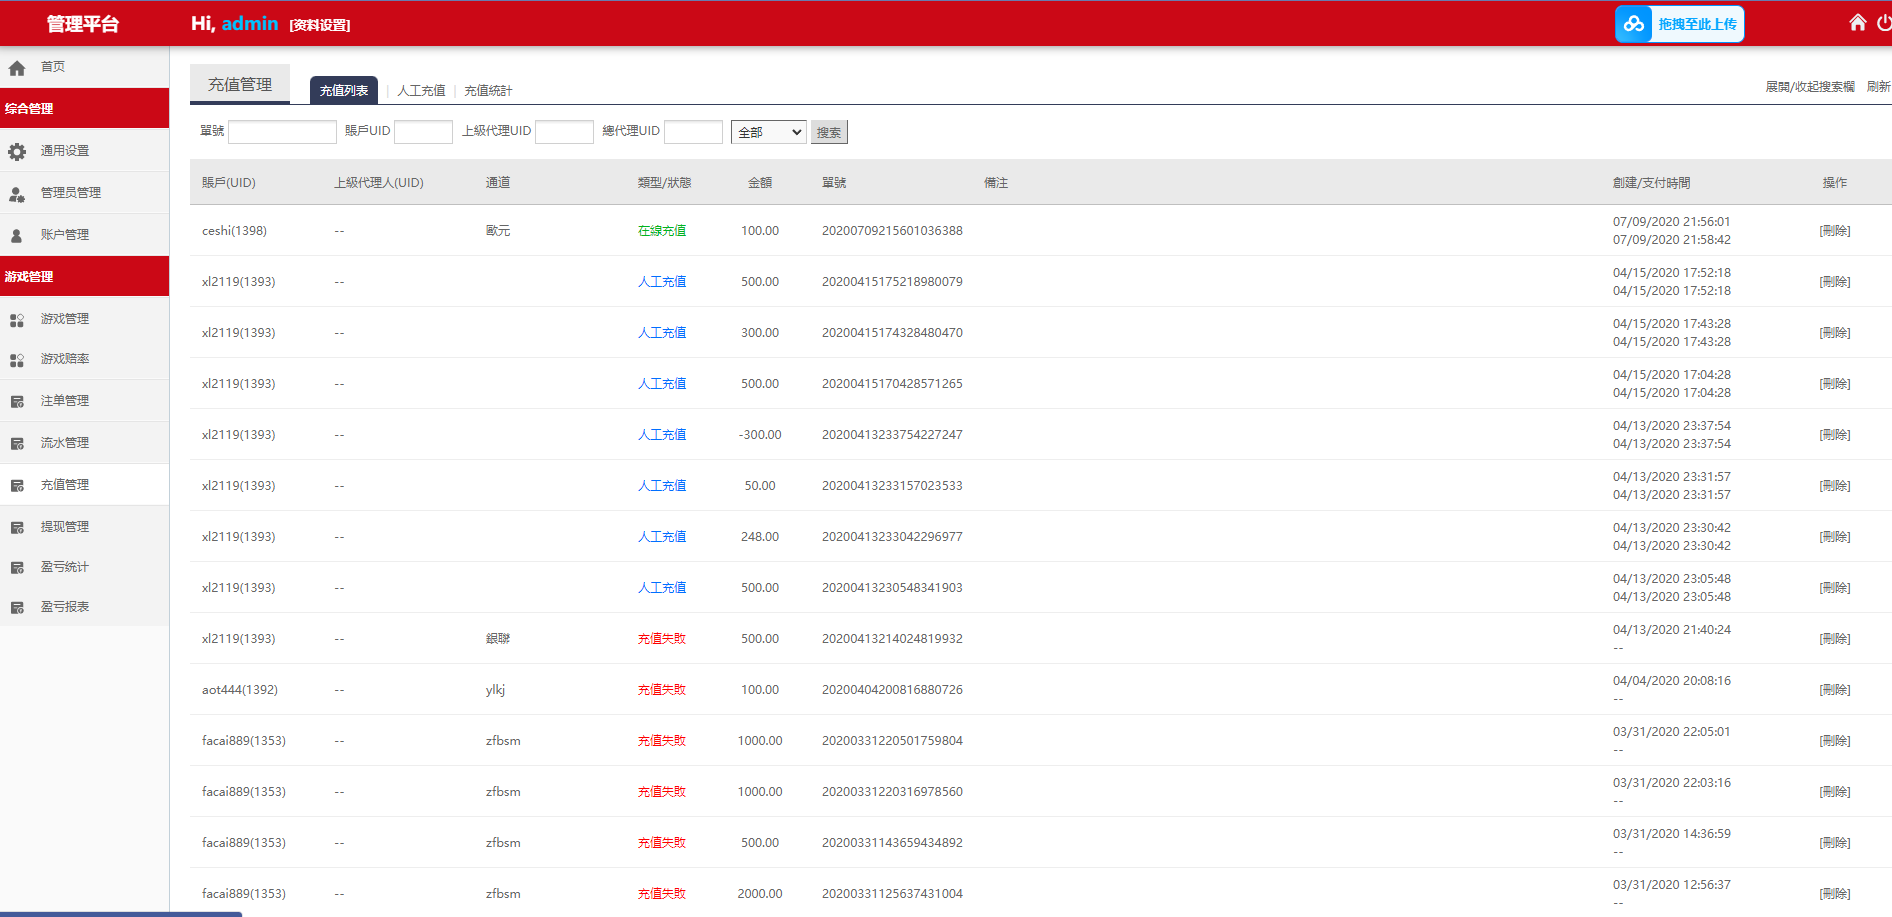Viewport: 1892px width, 917px height.
Task: Toggle 展開/收起搜索欄 search bar
Action: coord(1809,87)
